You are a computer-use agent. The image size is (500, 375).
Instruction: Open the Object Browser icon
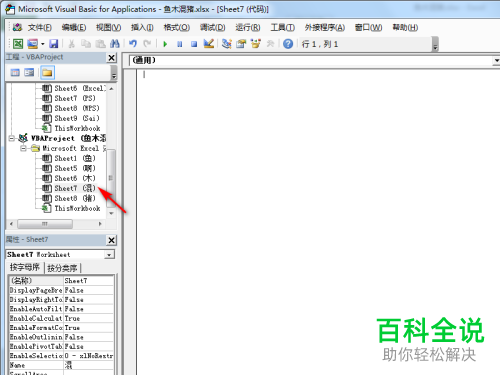256,44
